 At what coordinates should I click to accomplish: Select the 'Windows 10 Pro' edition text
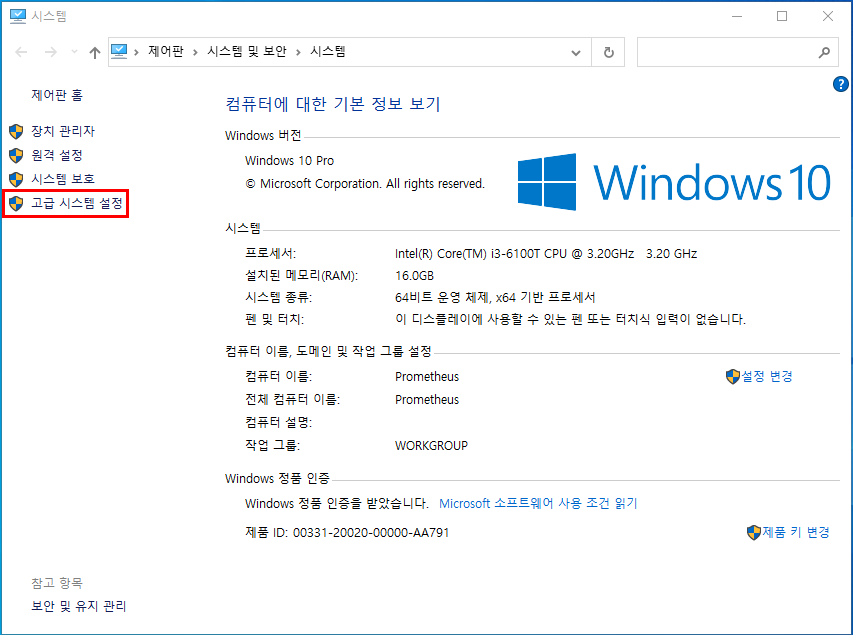(x=289, y=161)
